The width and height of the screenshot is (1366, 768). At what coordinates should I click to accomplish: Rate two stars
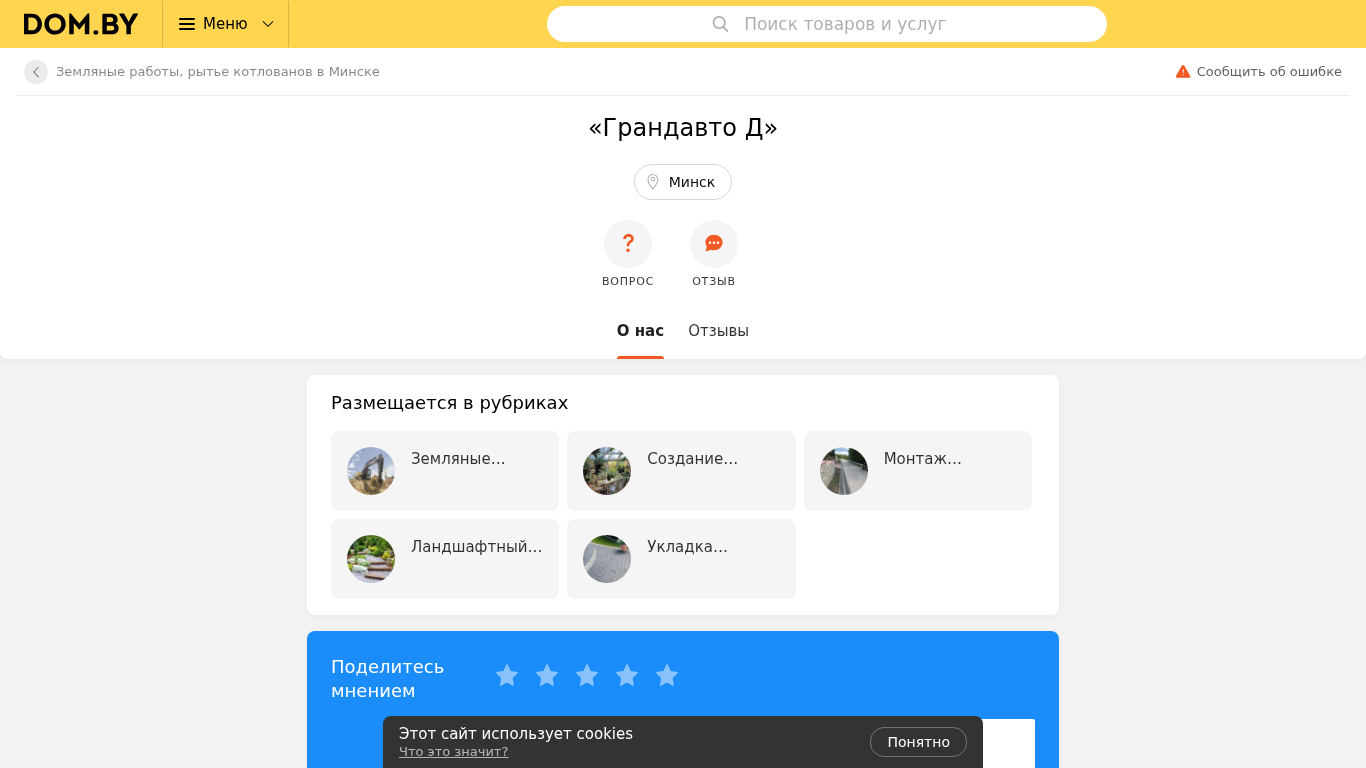[x=547, y=676]
